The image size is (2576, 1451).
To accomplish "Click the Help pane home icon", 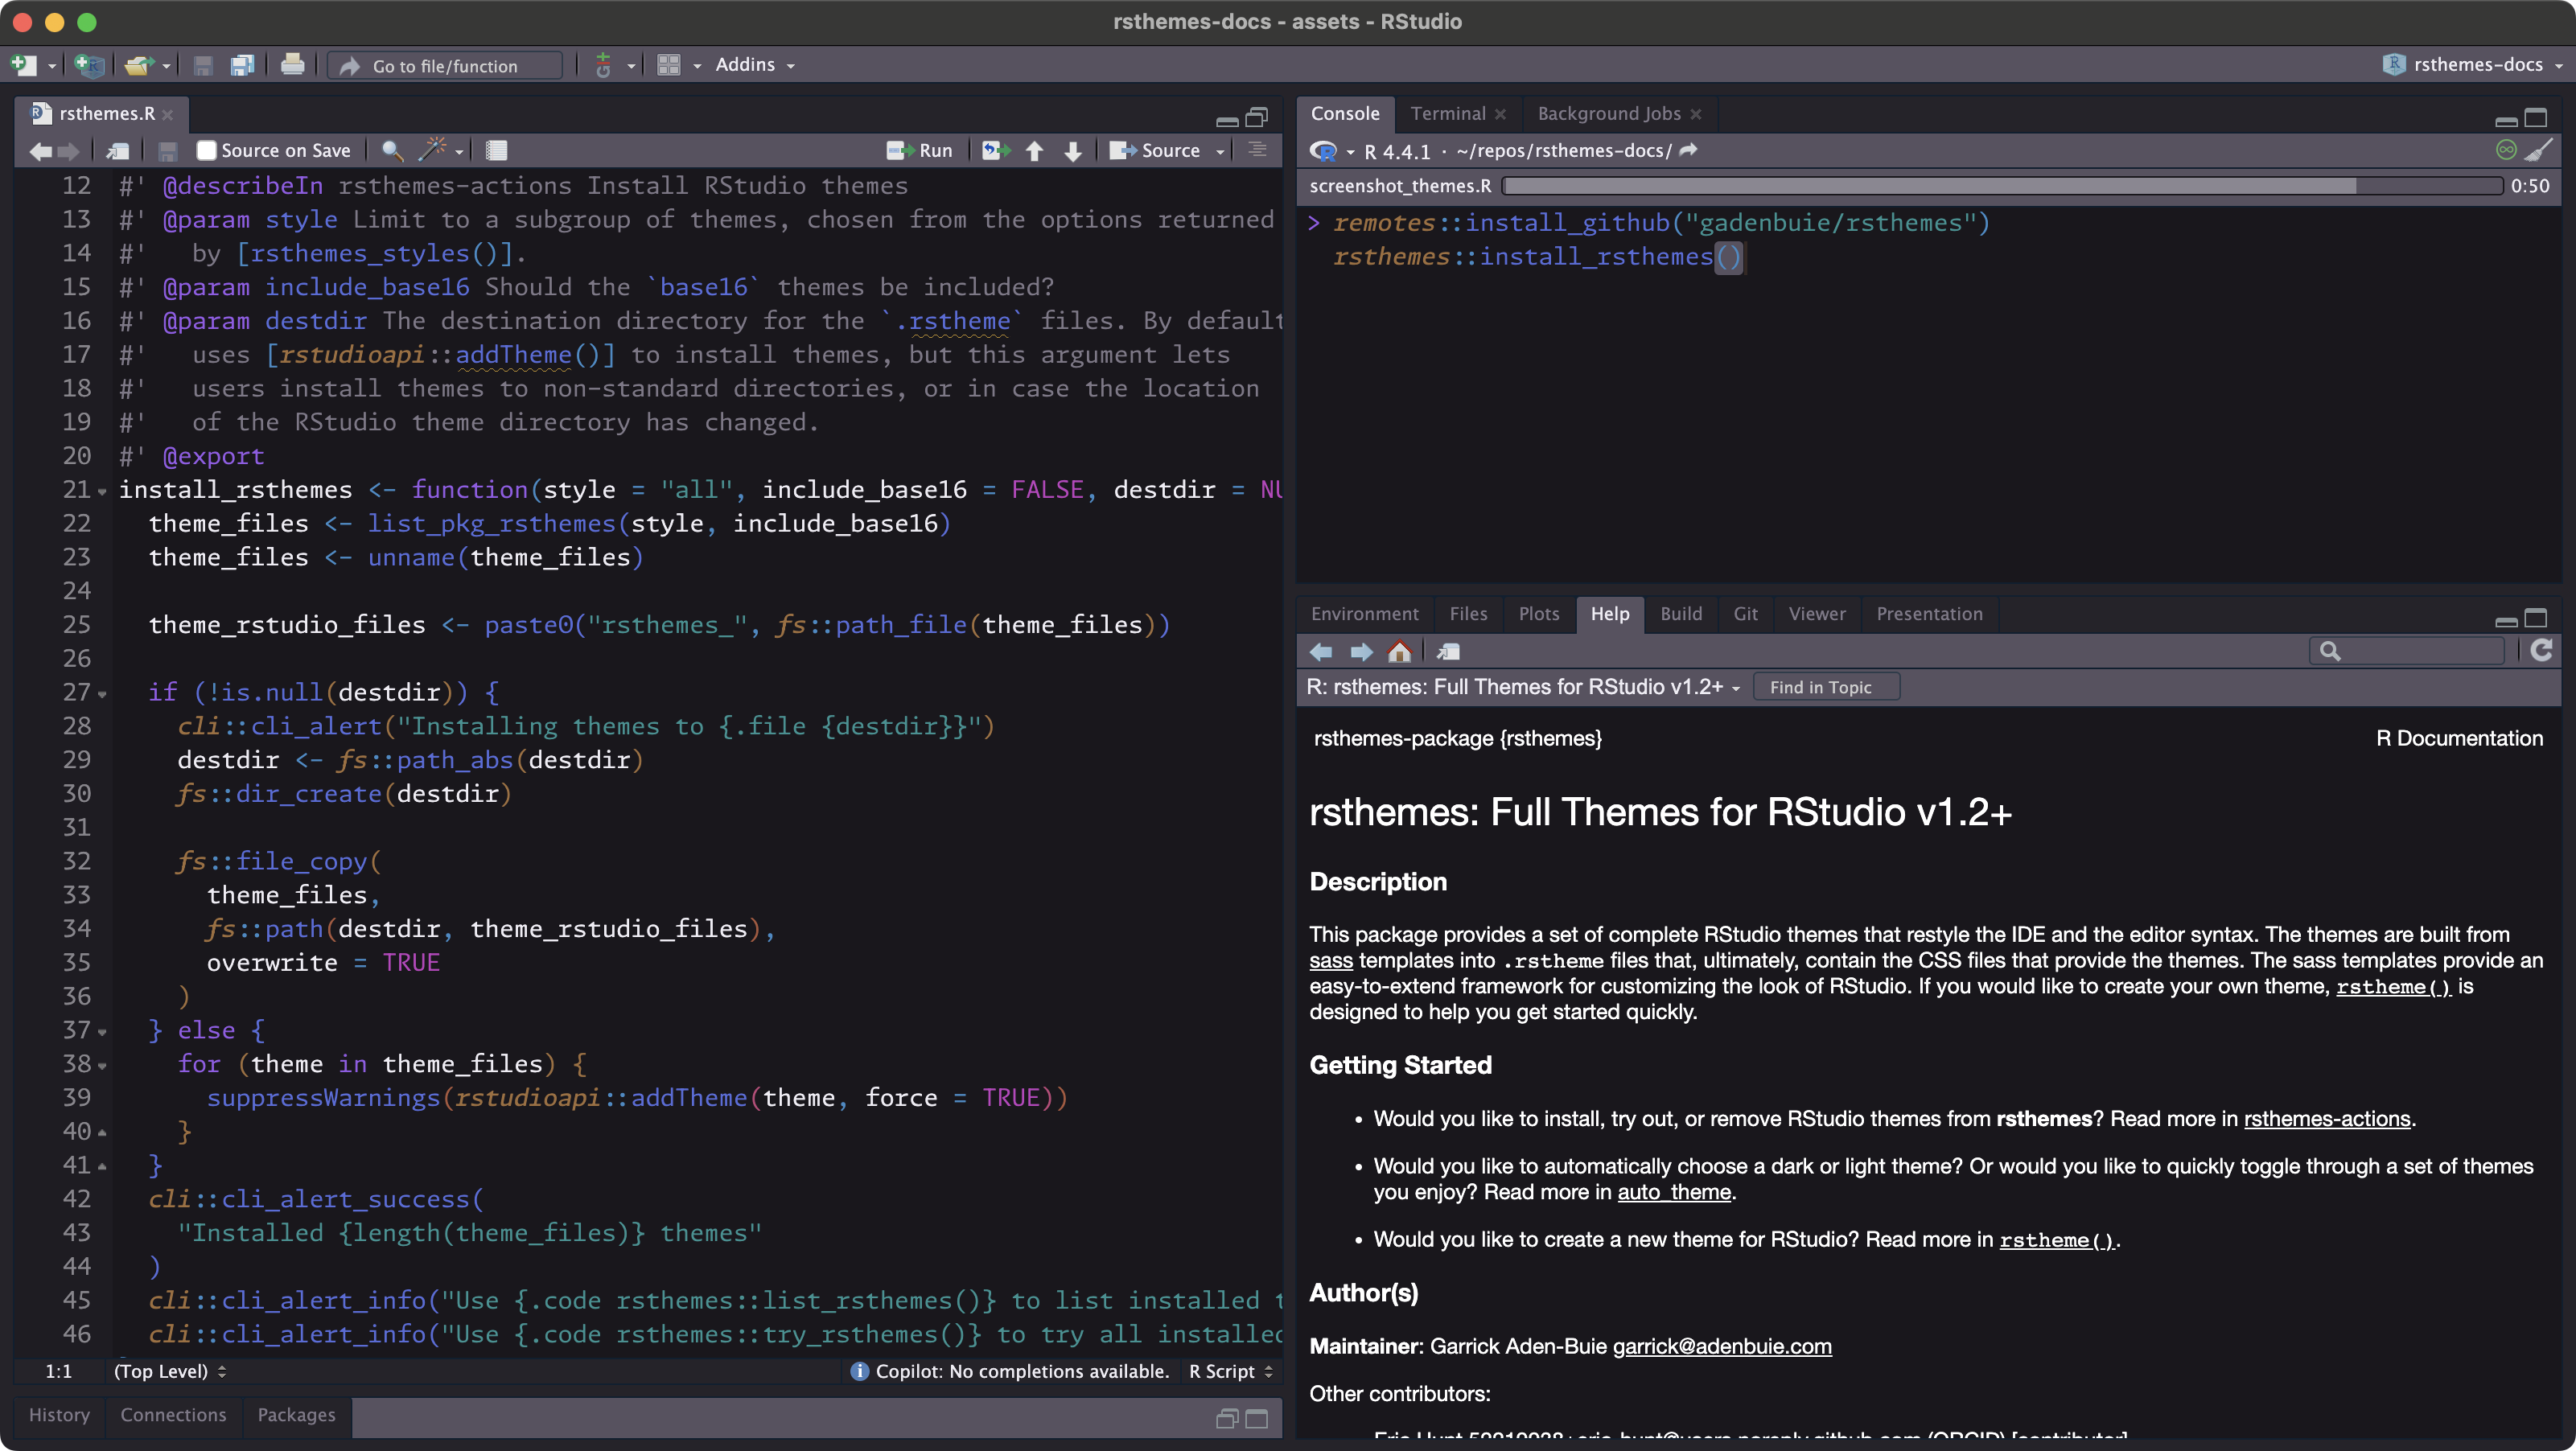I will (x=1399, y=652).
